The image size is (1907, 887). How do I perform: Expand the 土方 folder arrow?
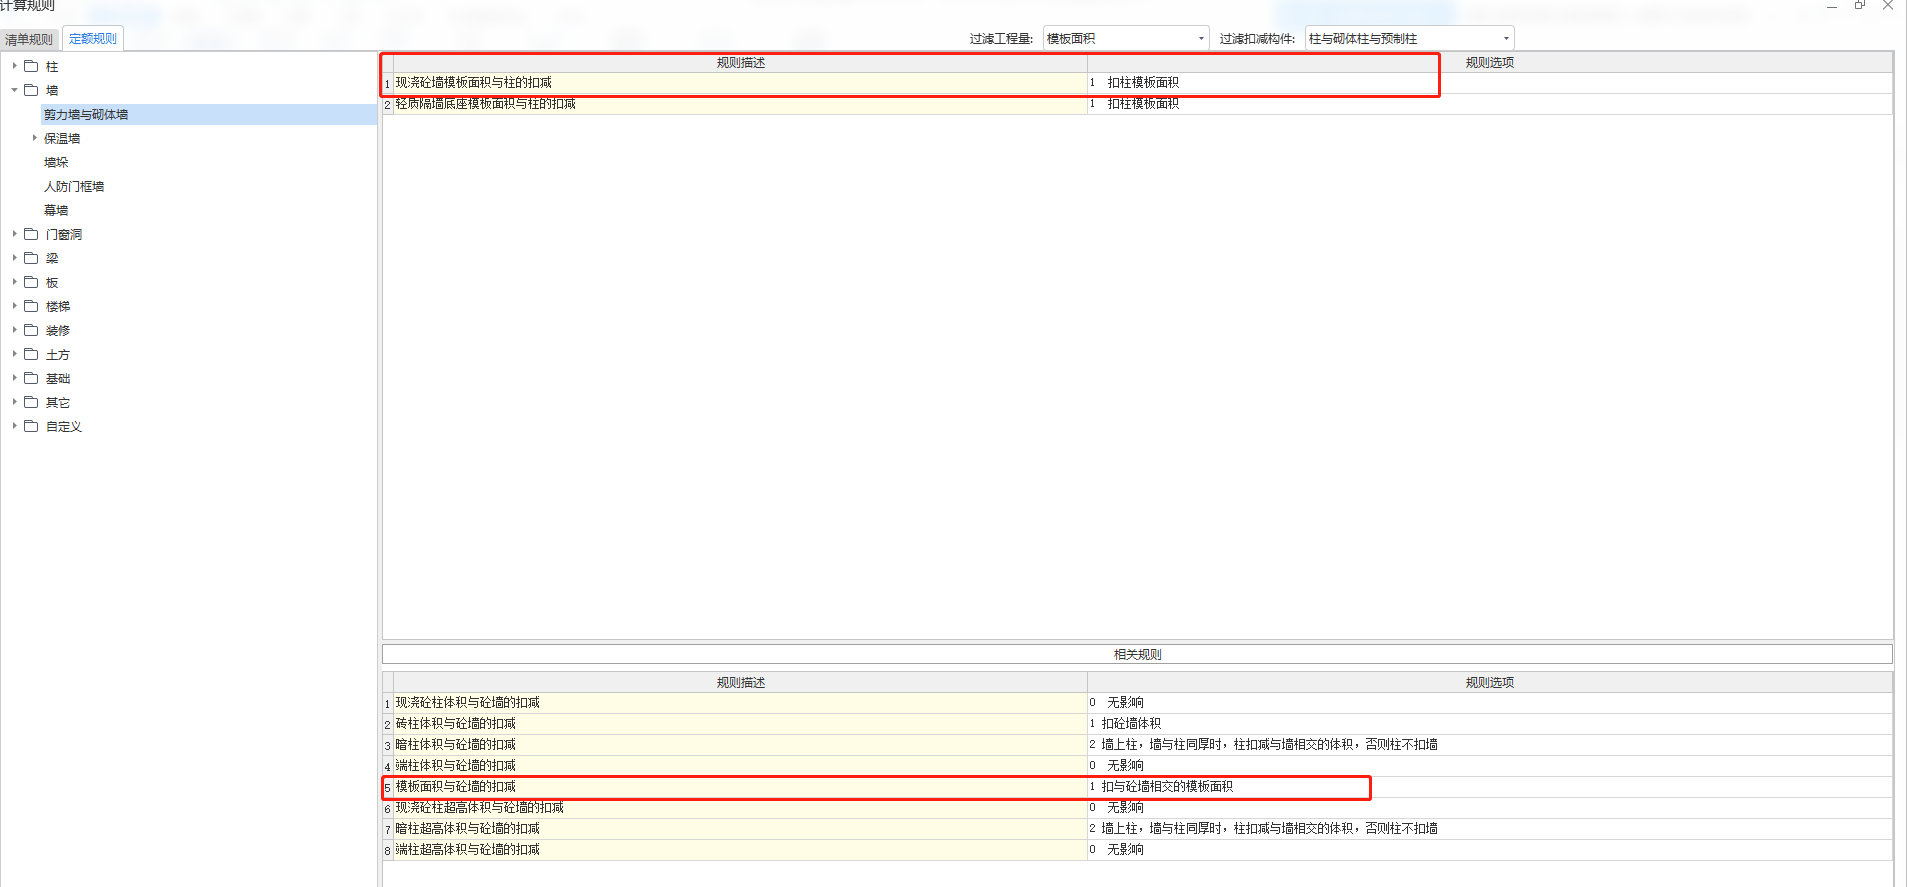(x=14, y=354)
